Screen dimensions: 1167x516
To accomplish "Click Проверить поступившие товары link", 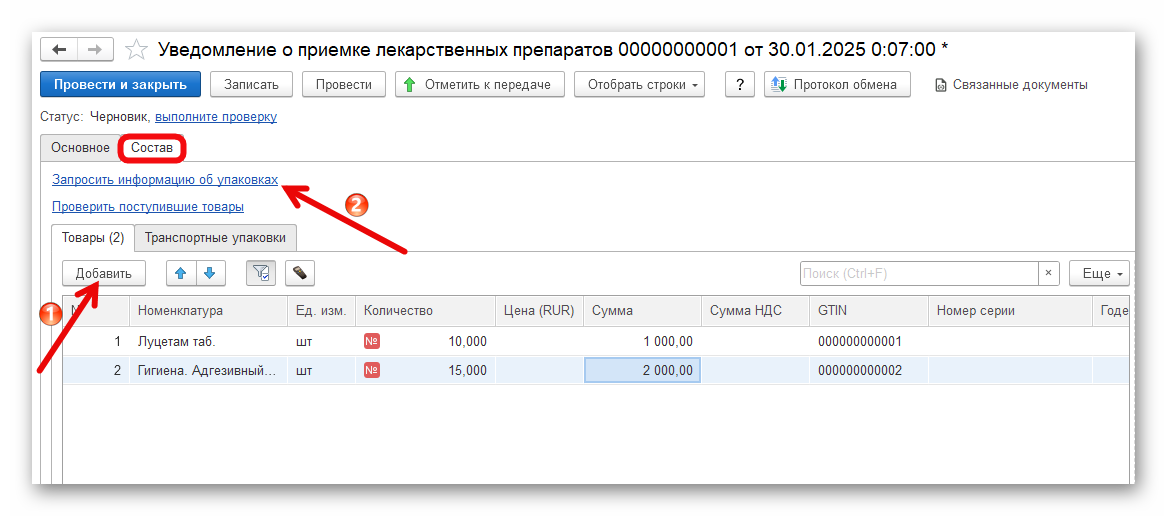I will (x=148, y=206).
